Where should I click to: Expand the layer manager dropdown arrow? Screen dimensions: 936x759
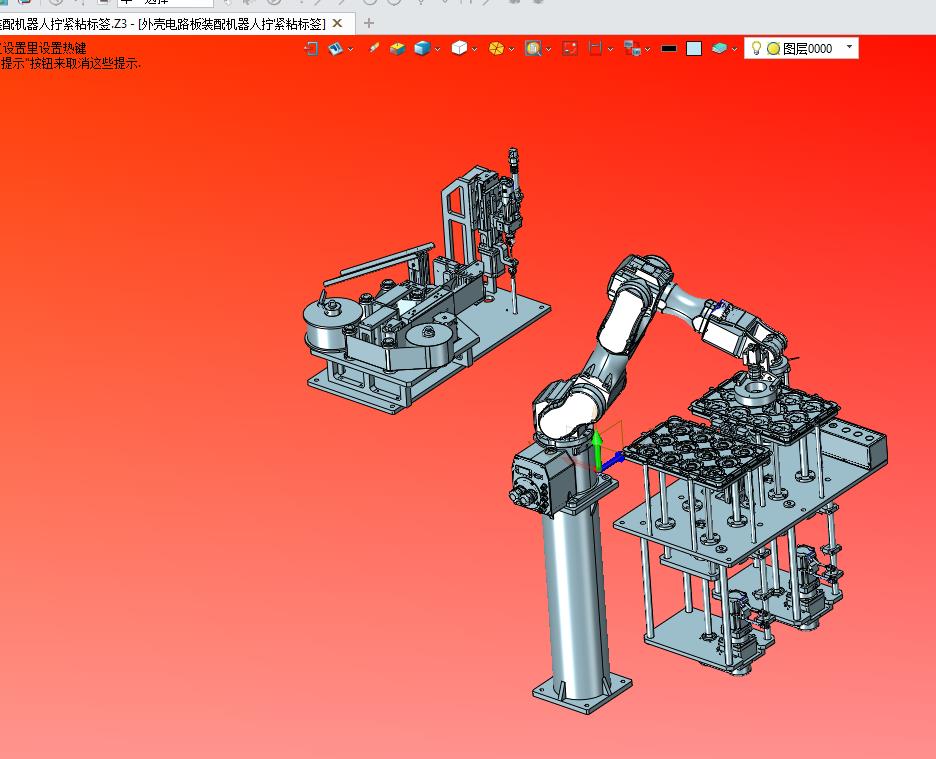coord(734,49)
